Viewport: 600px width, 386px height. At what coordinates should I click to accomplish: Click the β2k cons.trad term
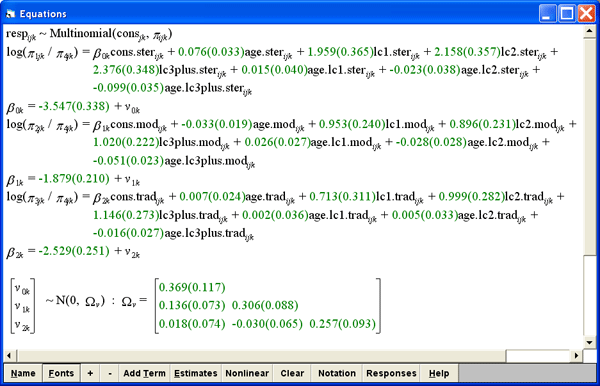coord(129,198)
